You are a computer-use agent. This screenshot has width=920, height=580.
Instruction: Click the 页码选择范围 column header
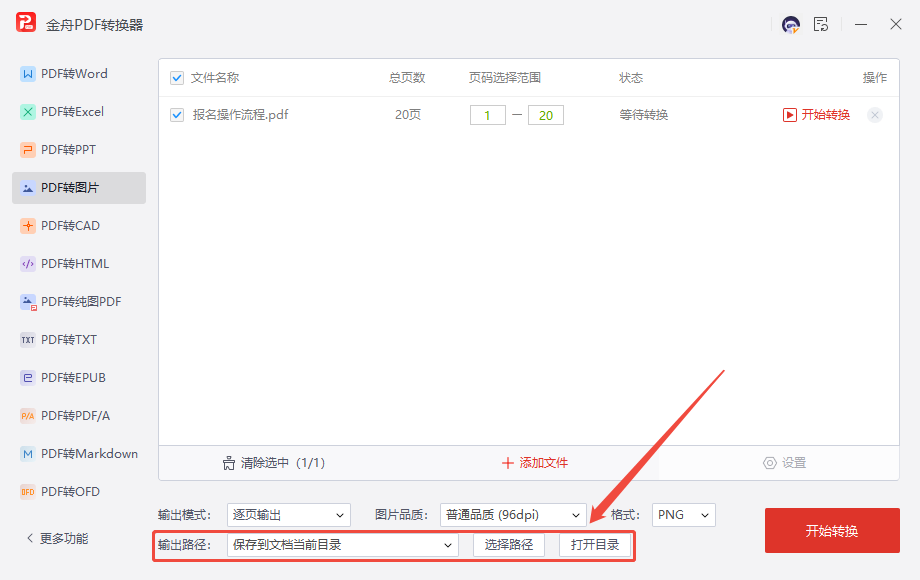505,78
